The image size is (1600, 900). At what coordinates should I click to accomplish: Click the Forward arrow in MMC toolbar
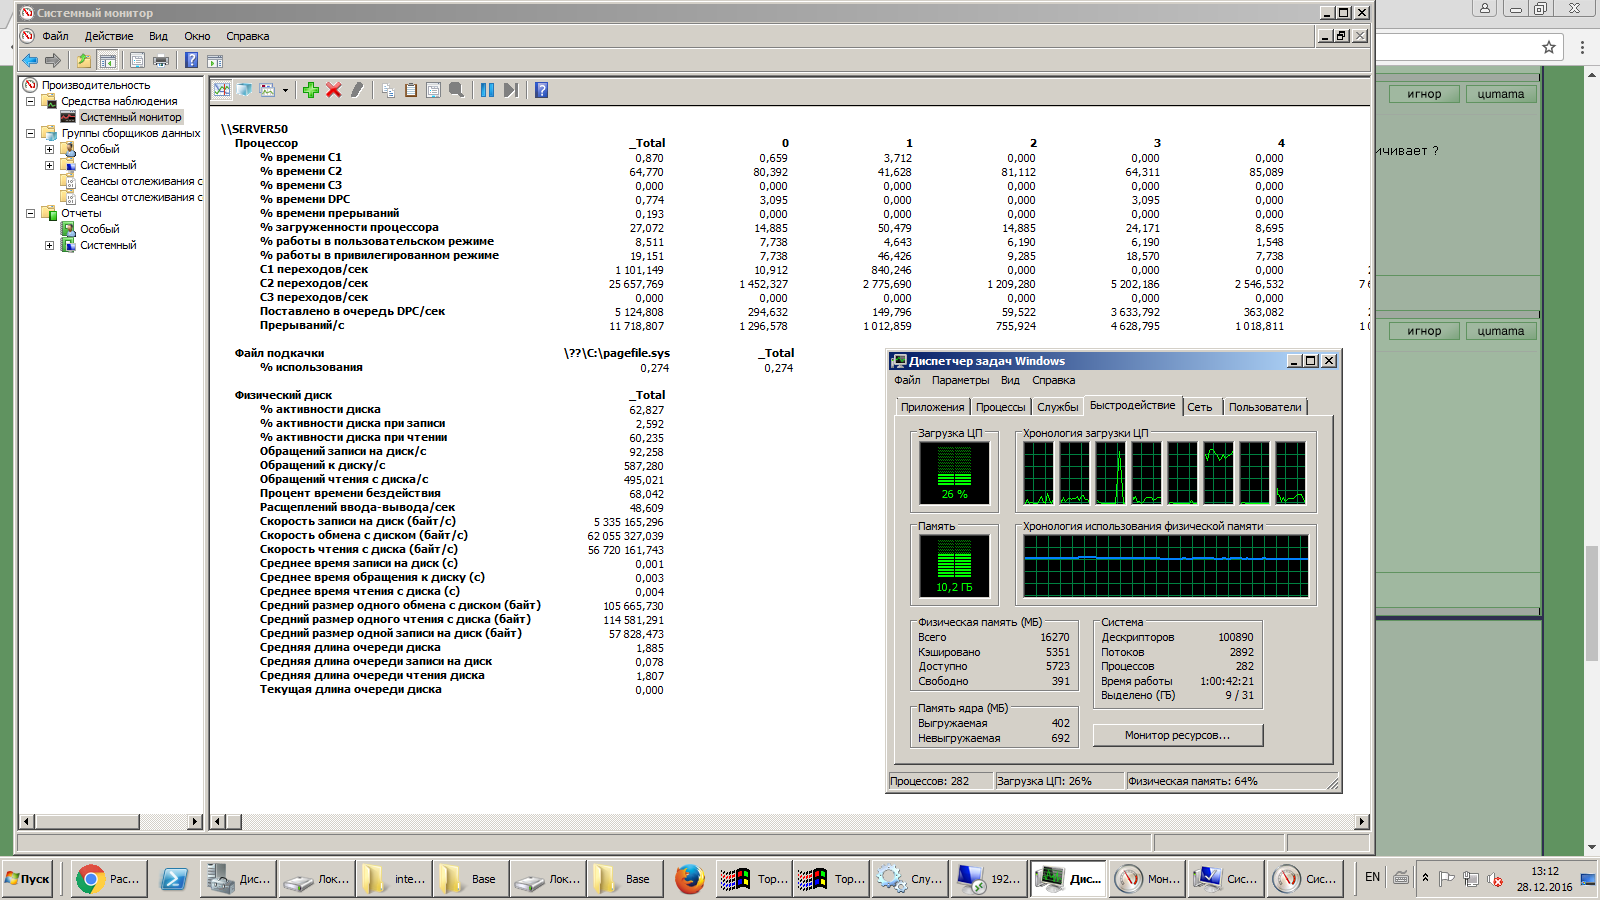click(53, 61)
